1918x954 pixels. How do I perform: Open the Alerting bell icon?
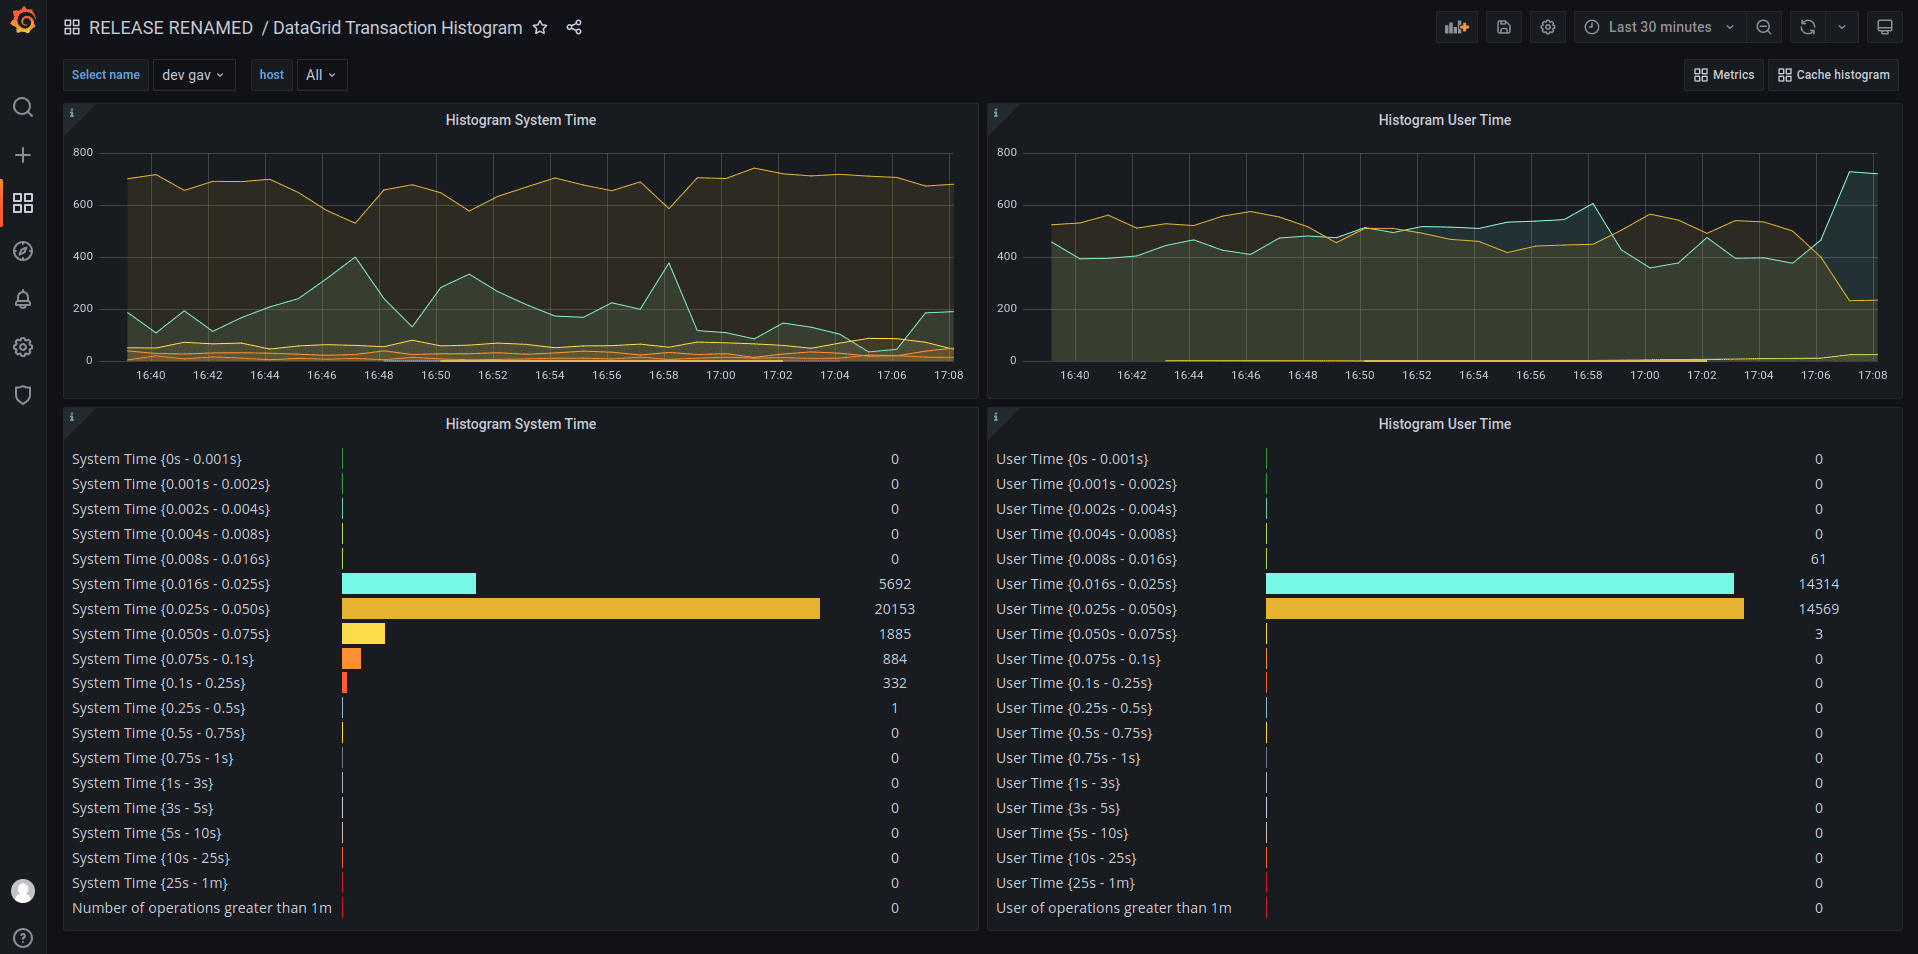coord(23,299)
